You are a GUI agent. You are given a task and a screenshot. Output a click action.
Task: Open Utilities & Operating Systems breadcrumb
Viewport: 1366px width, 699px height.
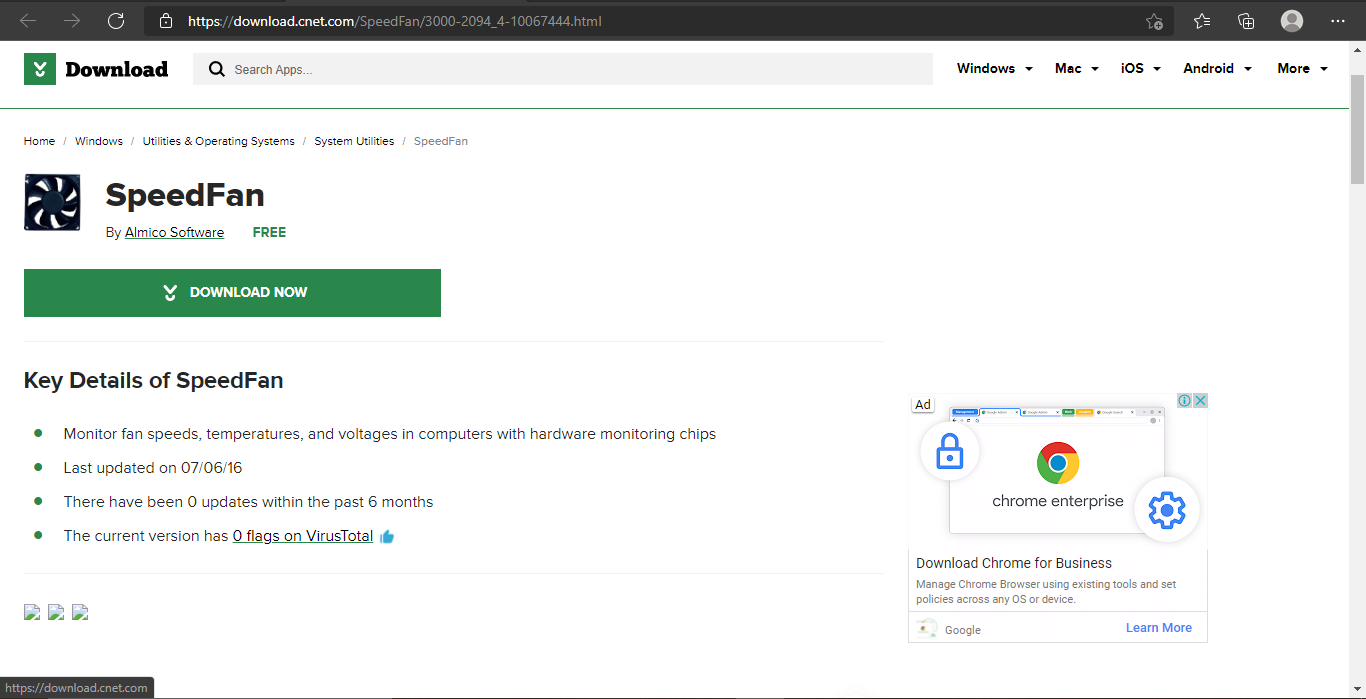219,141
